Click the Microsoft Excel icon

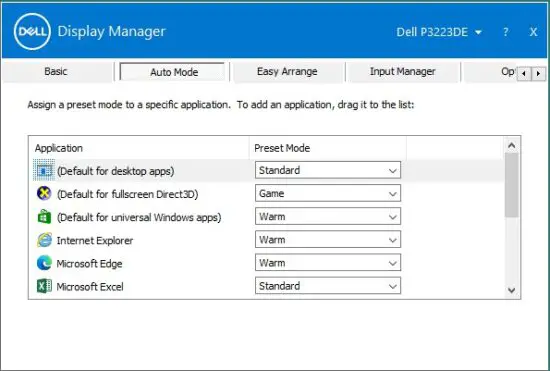click(x=44, y=286)
